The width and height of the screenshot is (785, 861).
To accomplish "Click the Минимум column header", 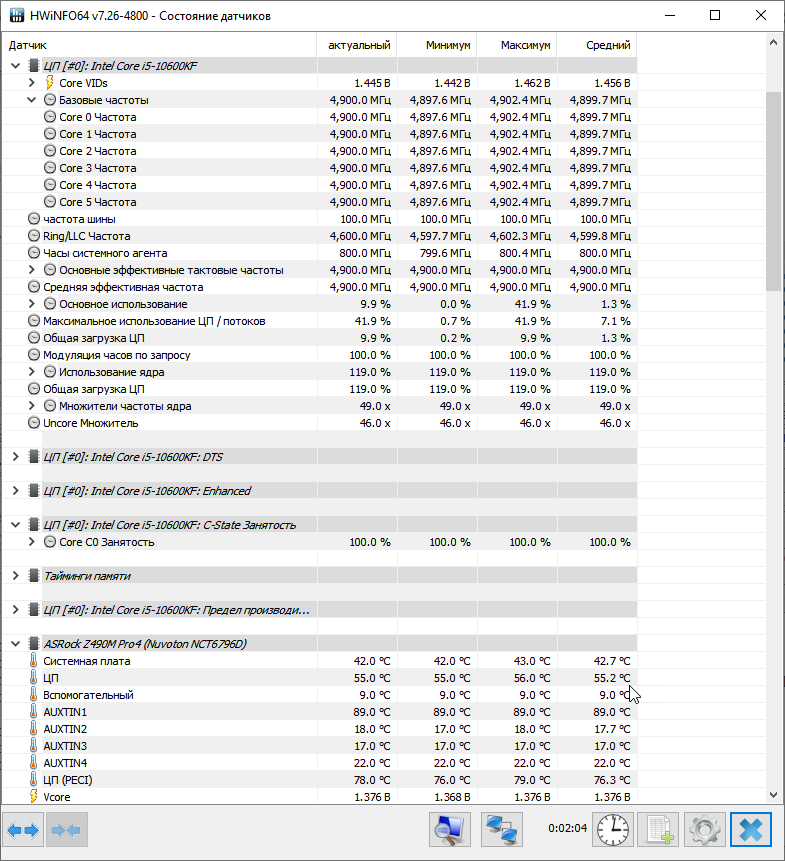I will coord(437,45).
